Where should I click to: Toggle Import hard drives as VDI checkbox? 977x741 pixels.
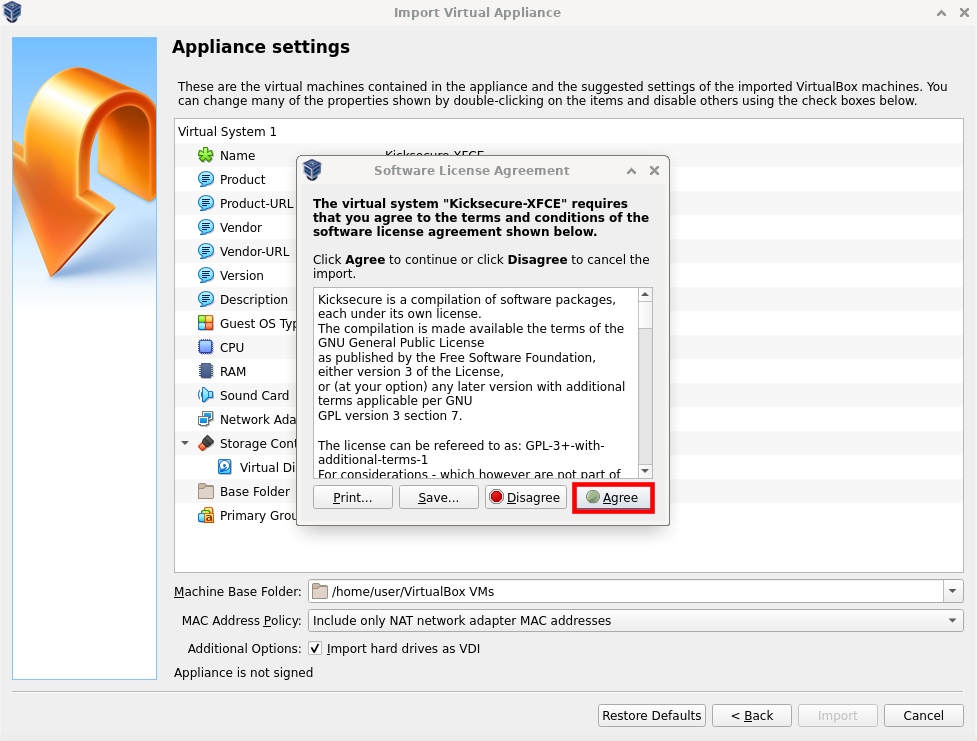[315, 648]
